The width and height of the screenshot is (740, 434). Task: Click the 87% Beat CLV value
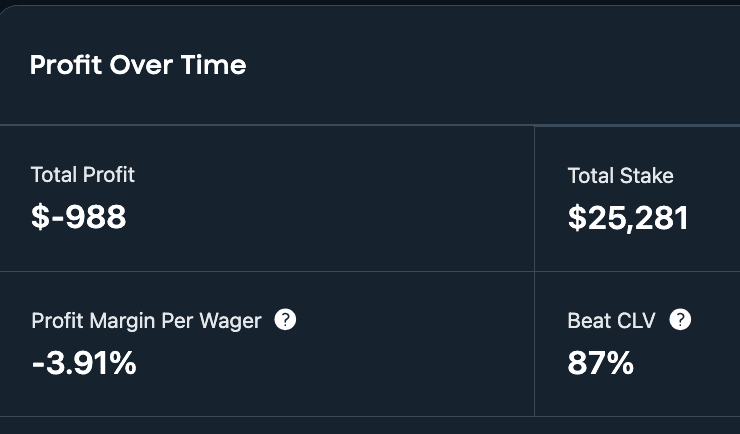(x=600, y=363)
